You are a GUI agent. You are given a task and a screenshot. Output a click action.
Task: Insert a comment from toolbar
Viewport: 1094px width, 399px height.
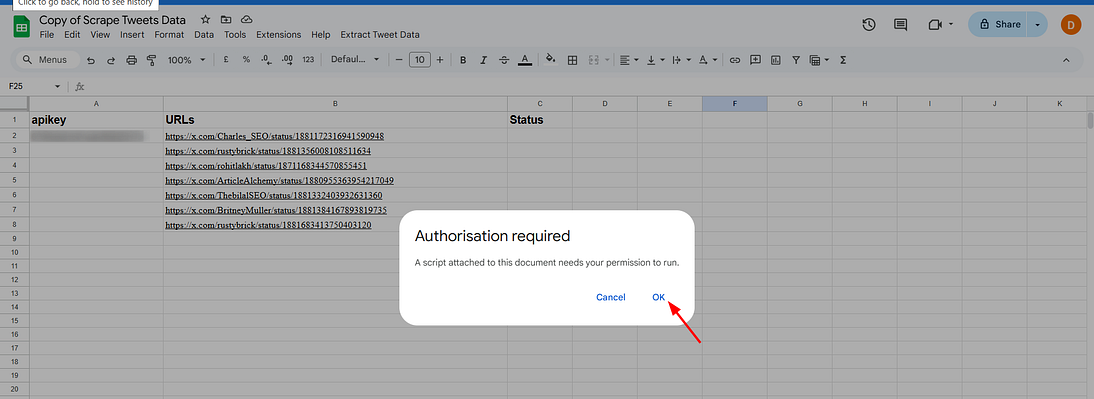tap(755, 61)
